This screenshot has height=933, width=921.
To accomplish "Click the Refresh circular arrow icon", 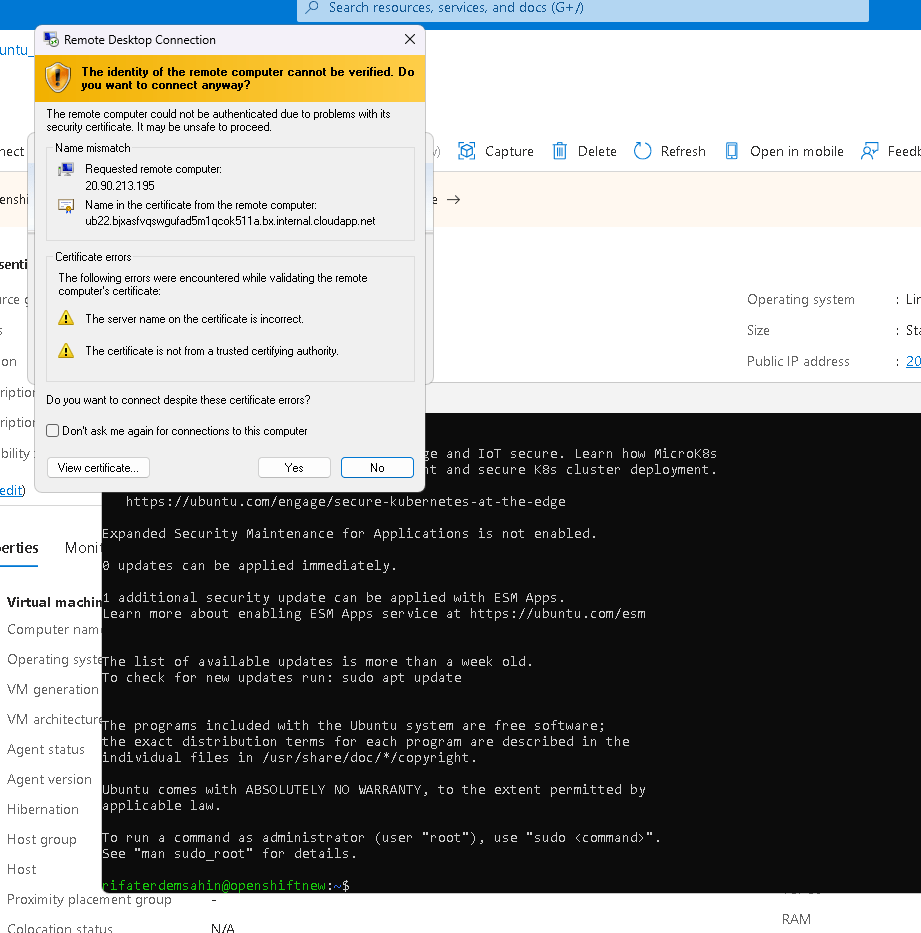I will pyautogui.click(x=643, y=151).
